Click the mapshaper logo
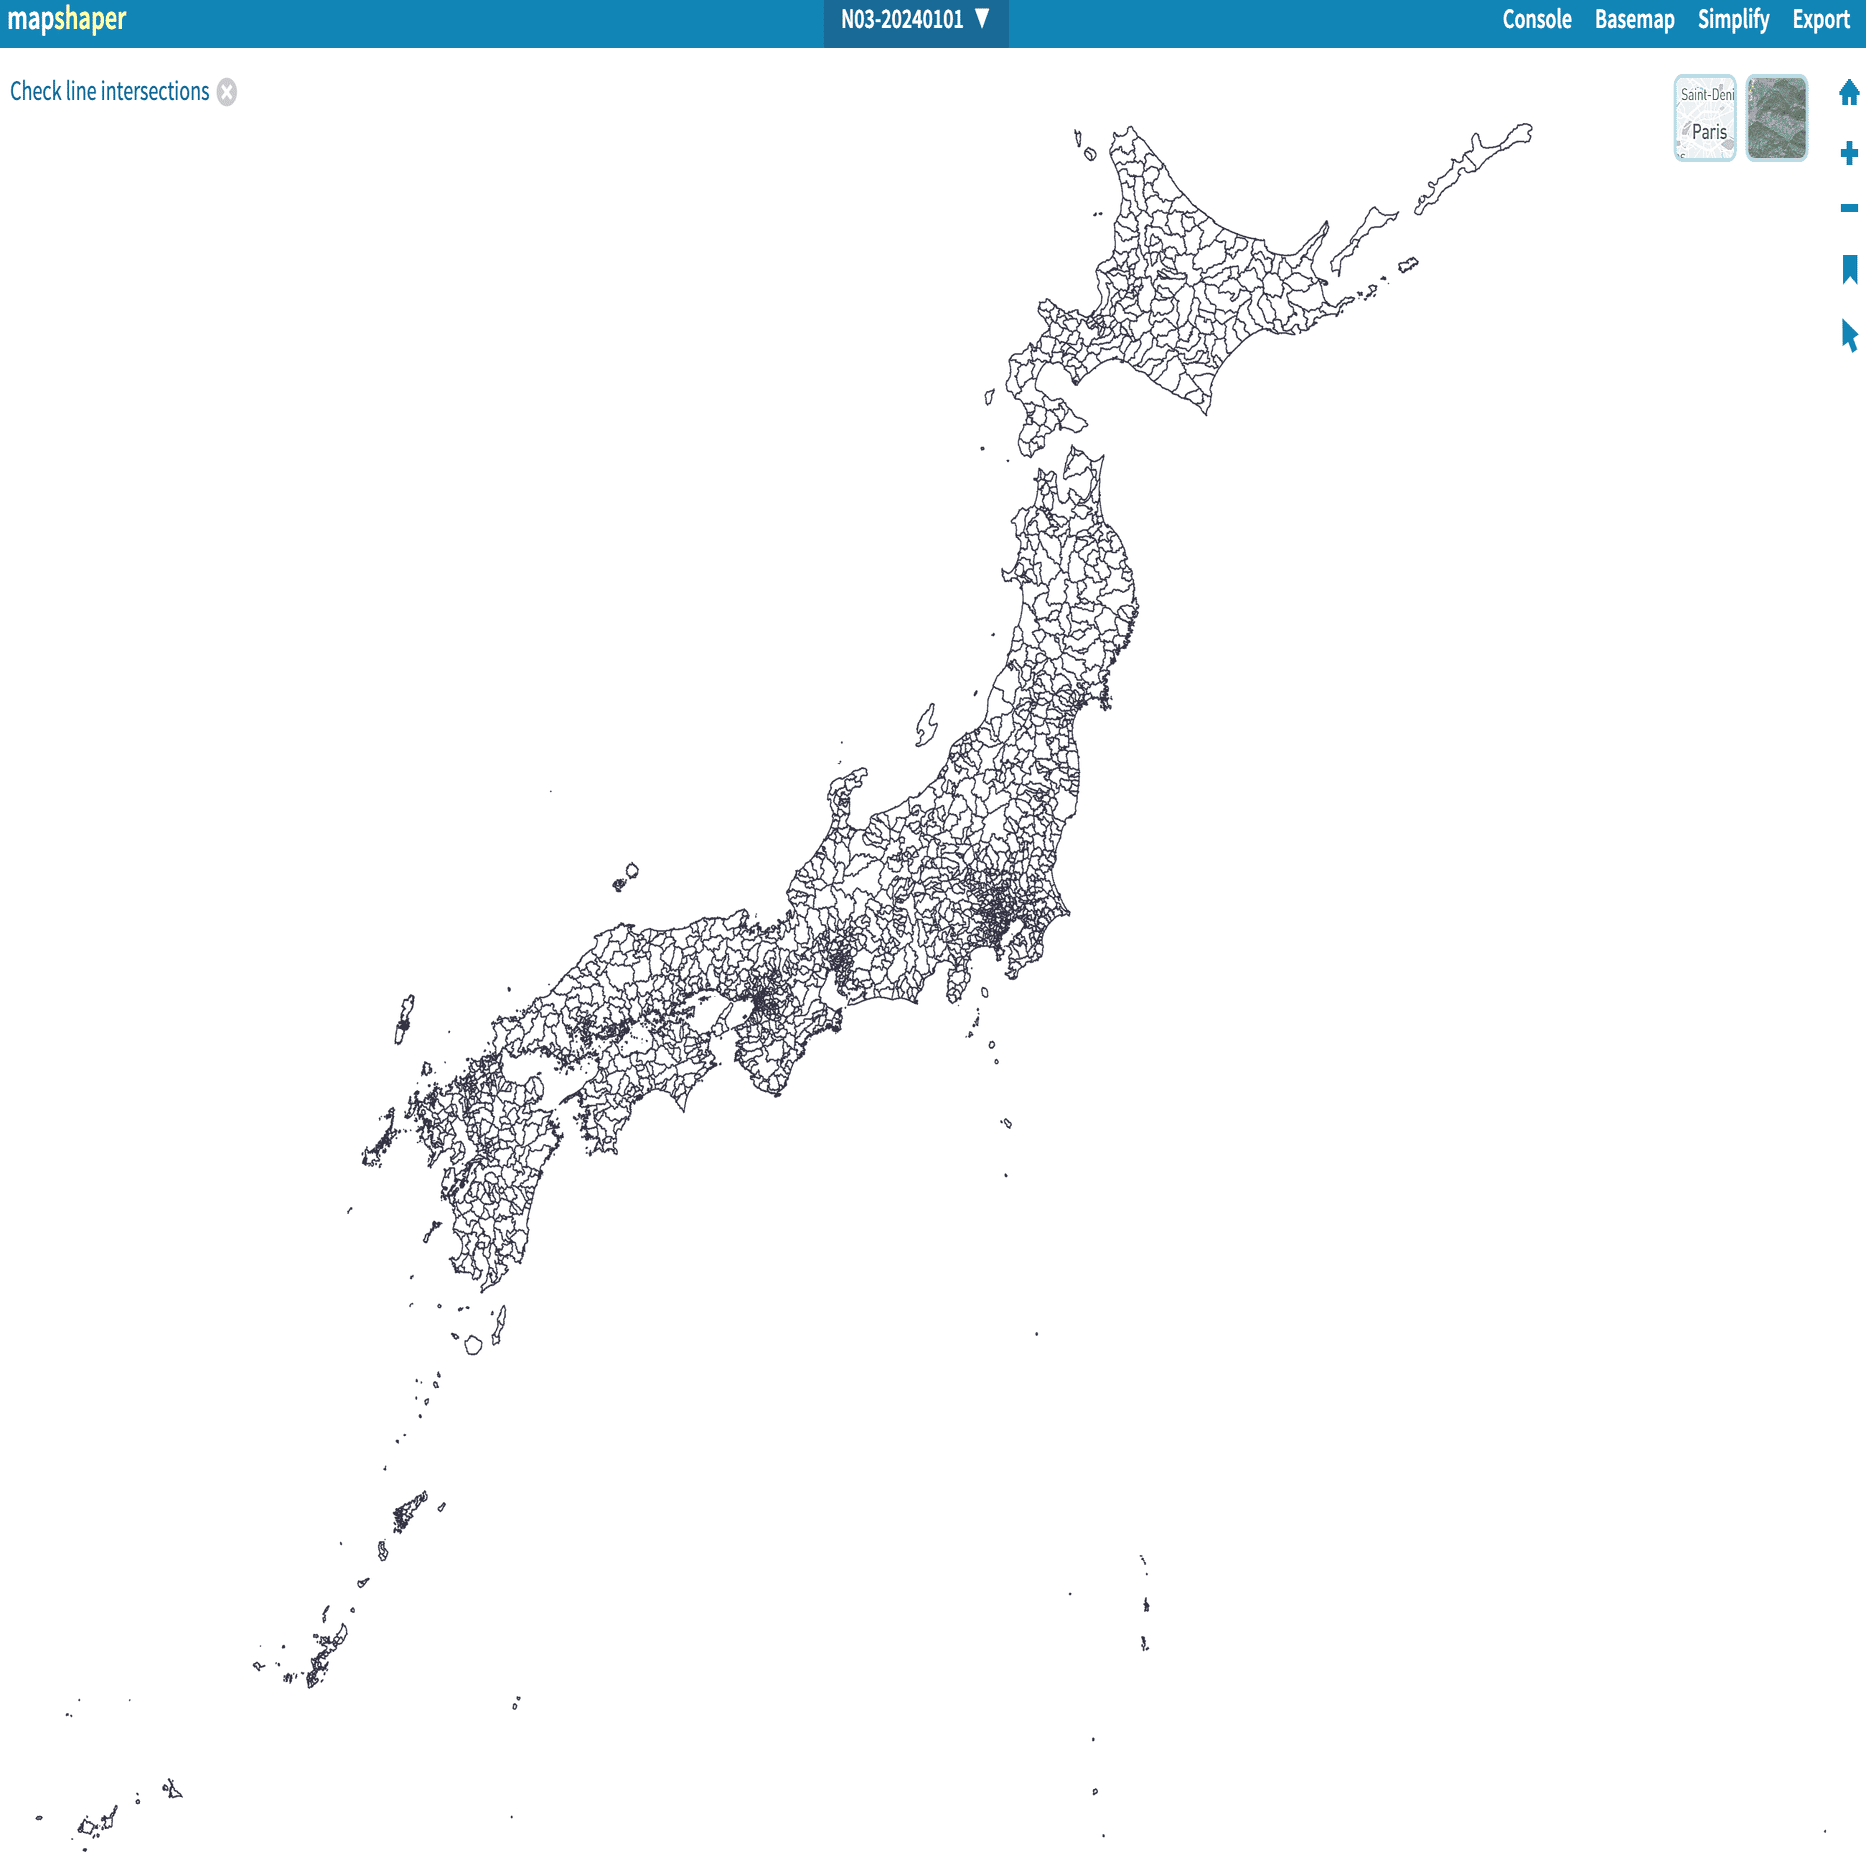Image resolution: width=1866 pixels, height=1866 pixels. click(x=66, y=19)
